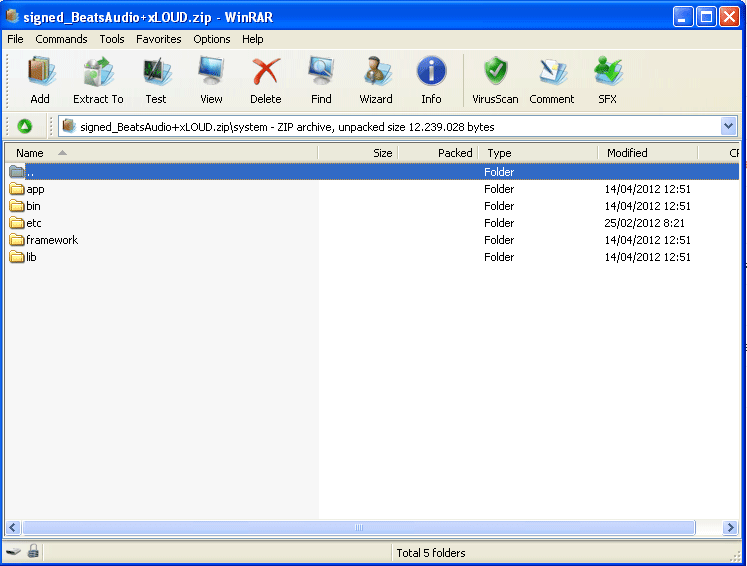Go up one level with green arrow
This screenshot has height=566, width=747.
(25, 126)
